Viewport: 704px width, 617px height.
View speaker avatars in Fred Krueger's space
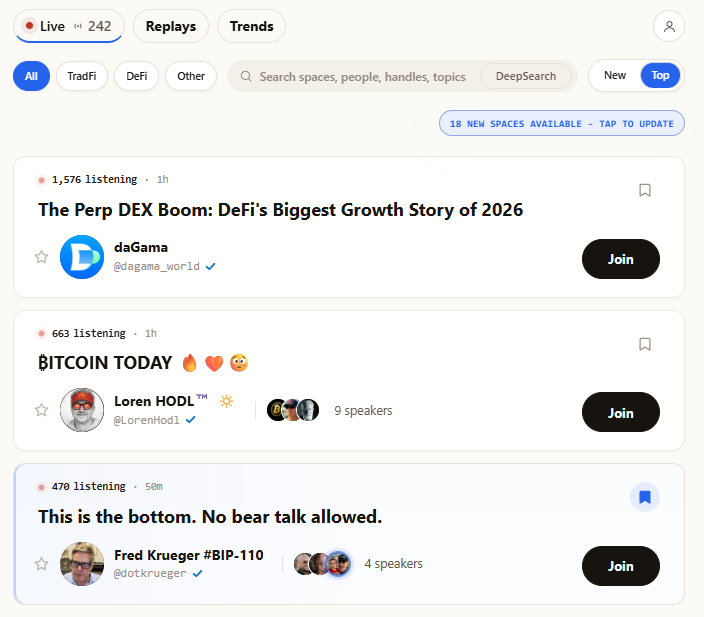click(x=322, y=564)
